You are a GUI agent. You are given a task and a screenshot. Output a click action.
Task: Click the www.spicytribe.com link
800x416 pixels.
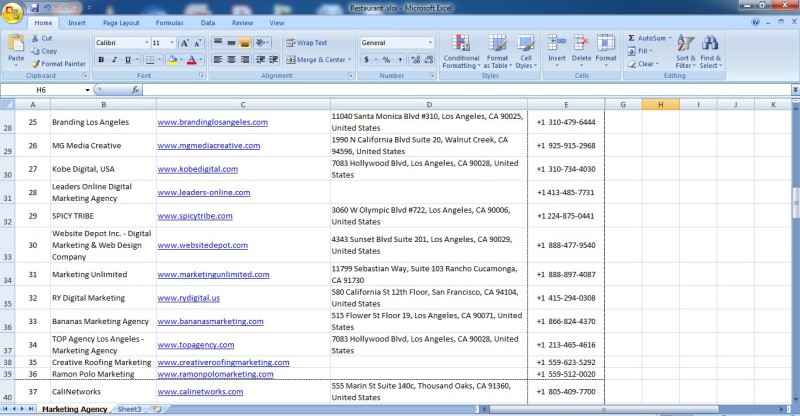(x=194, y=216)
